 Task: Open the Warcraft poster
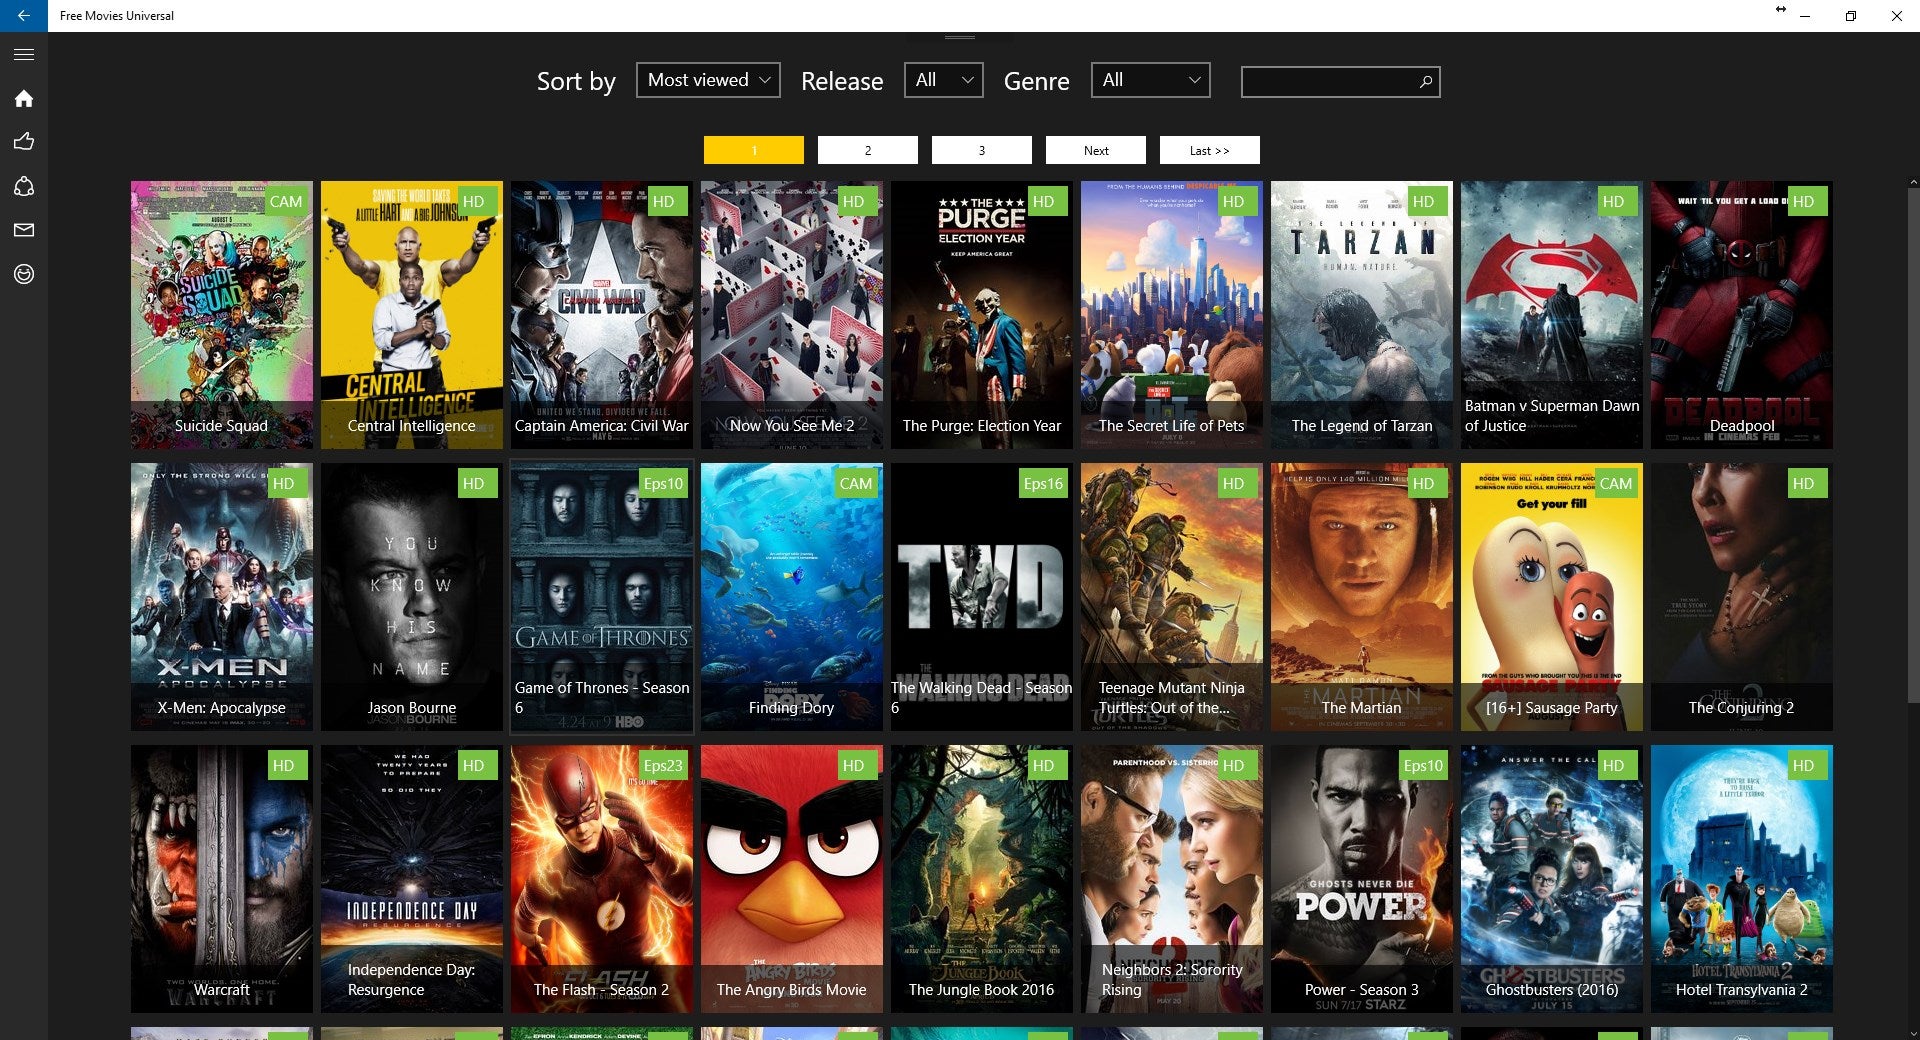point(222,879)
